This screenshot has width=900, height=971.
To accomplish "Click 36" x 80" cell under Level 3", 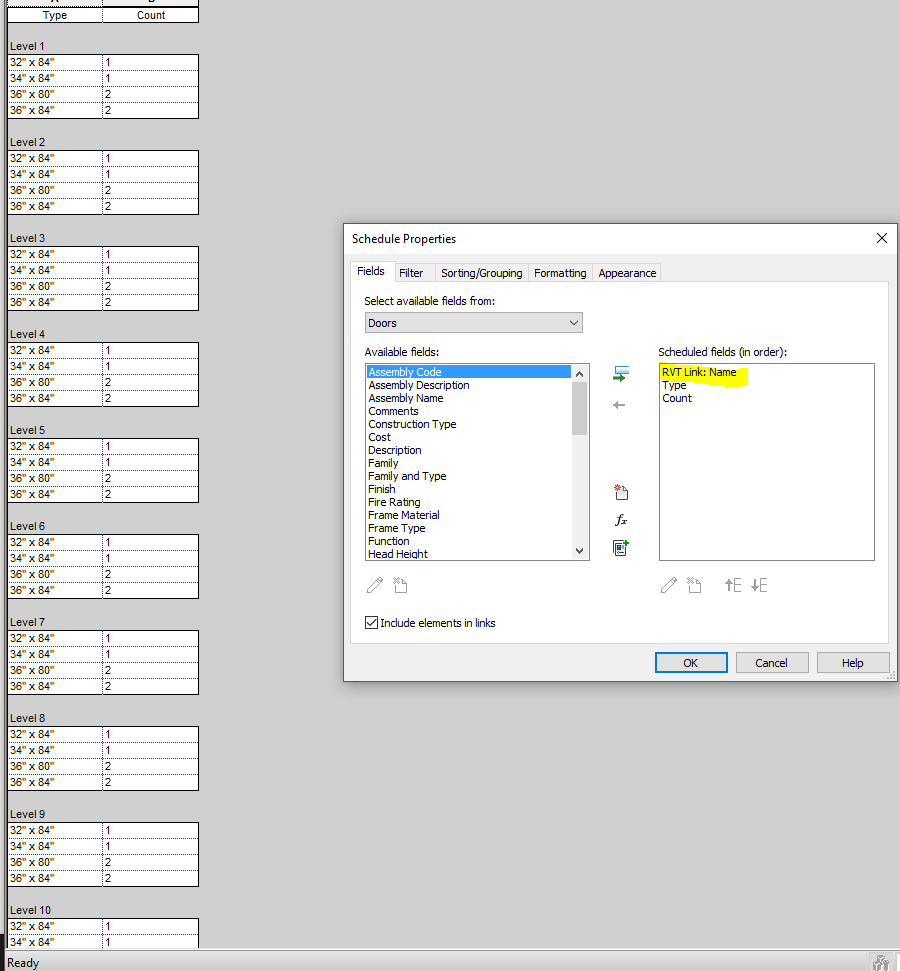I will coord(55,286).
